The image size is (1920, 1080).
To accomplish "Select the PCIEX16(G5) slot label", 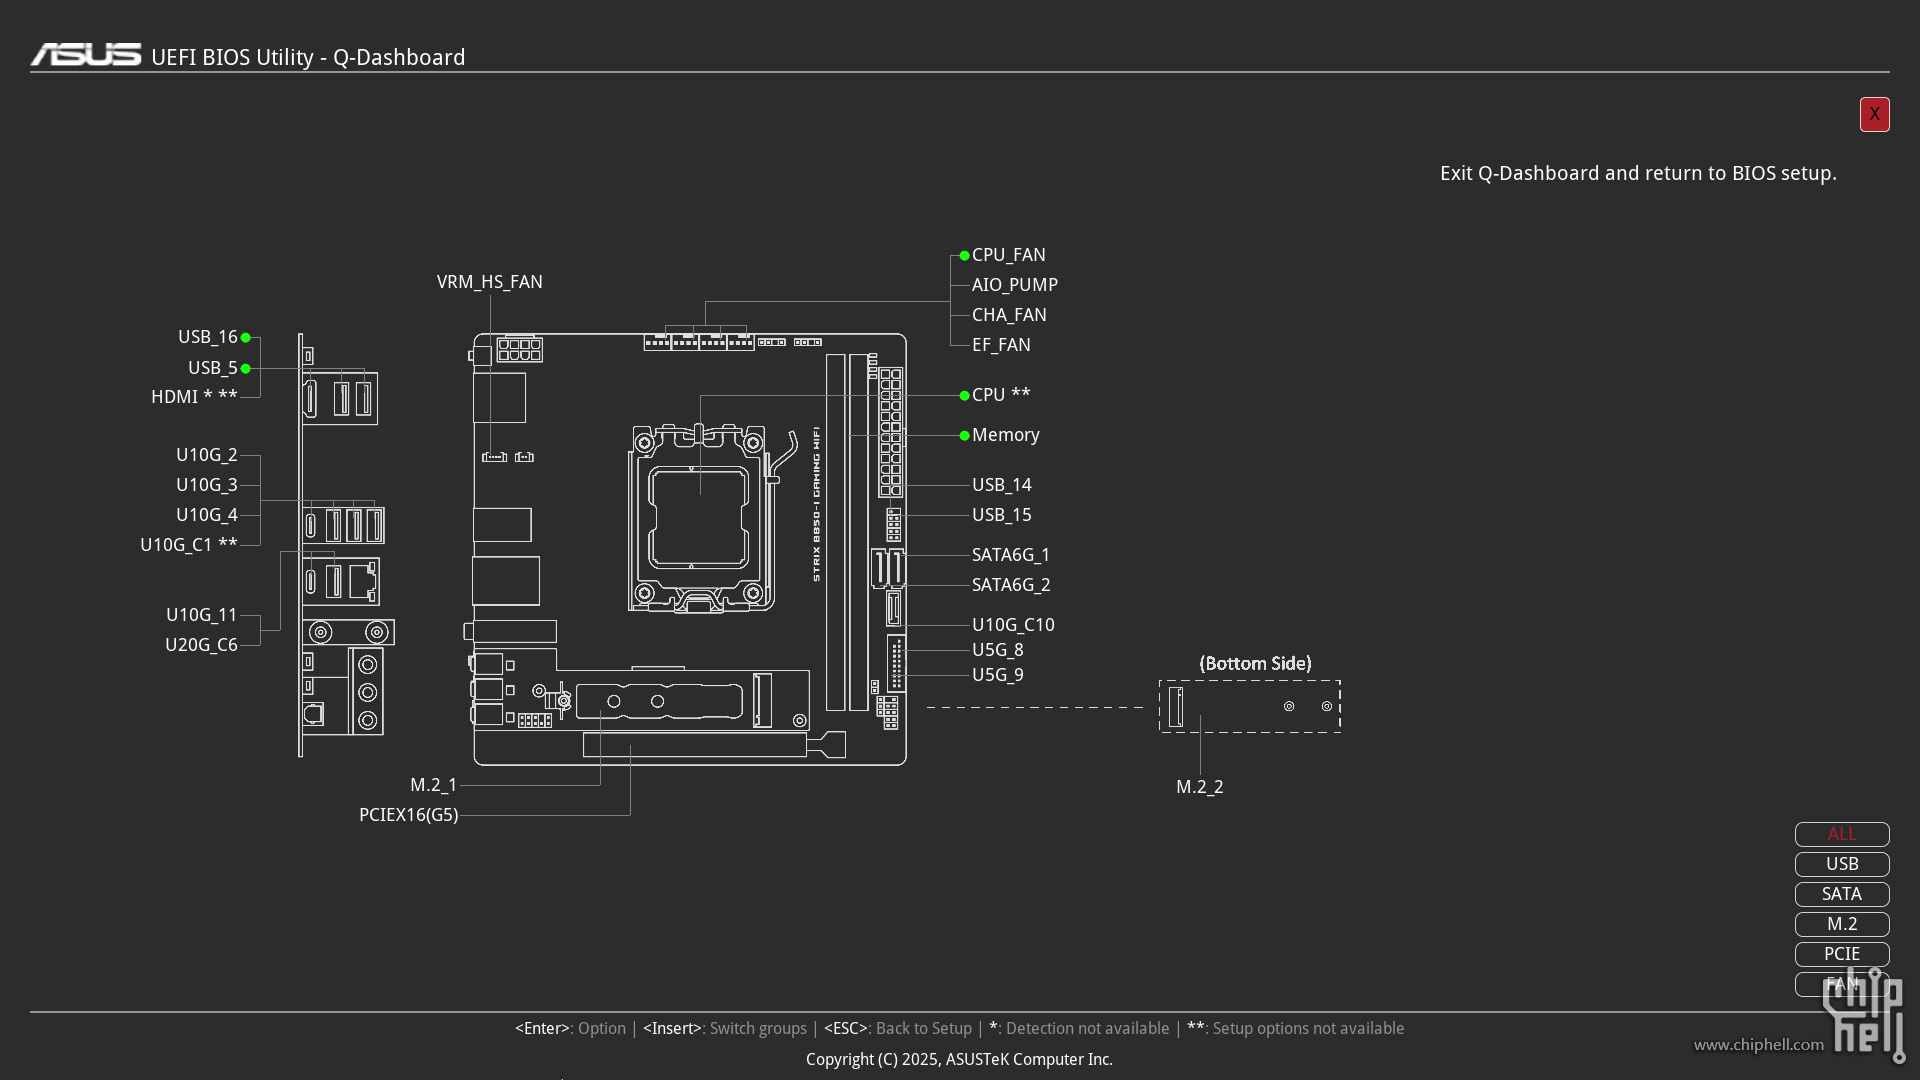I will click(x=408, y=815).
